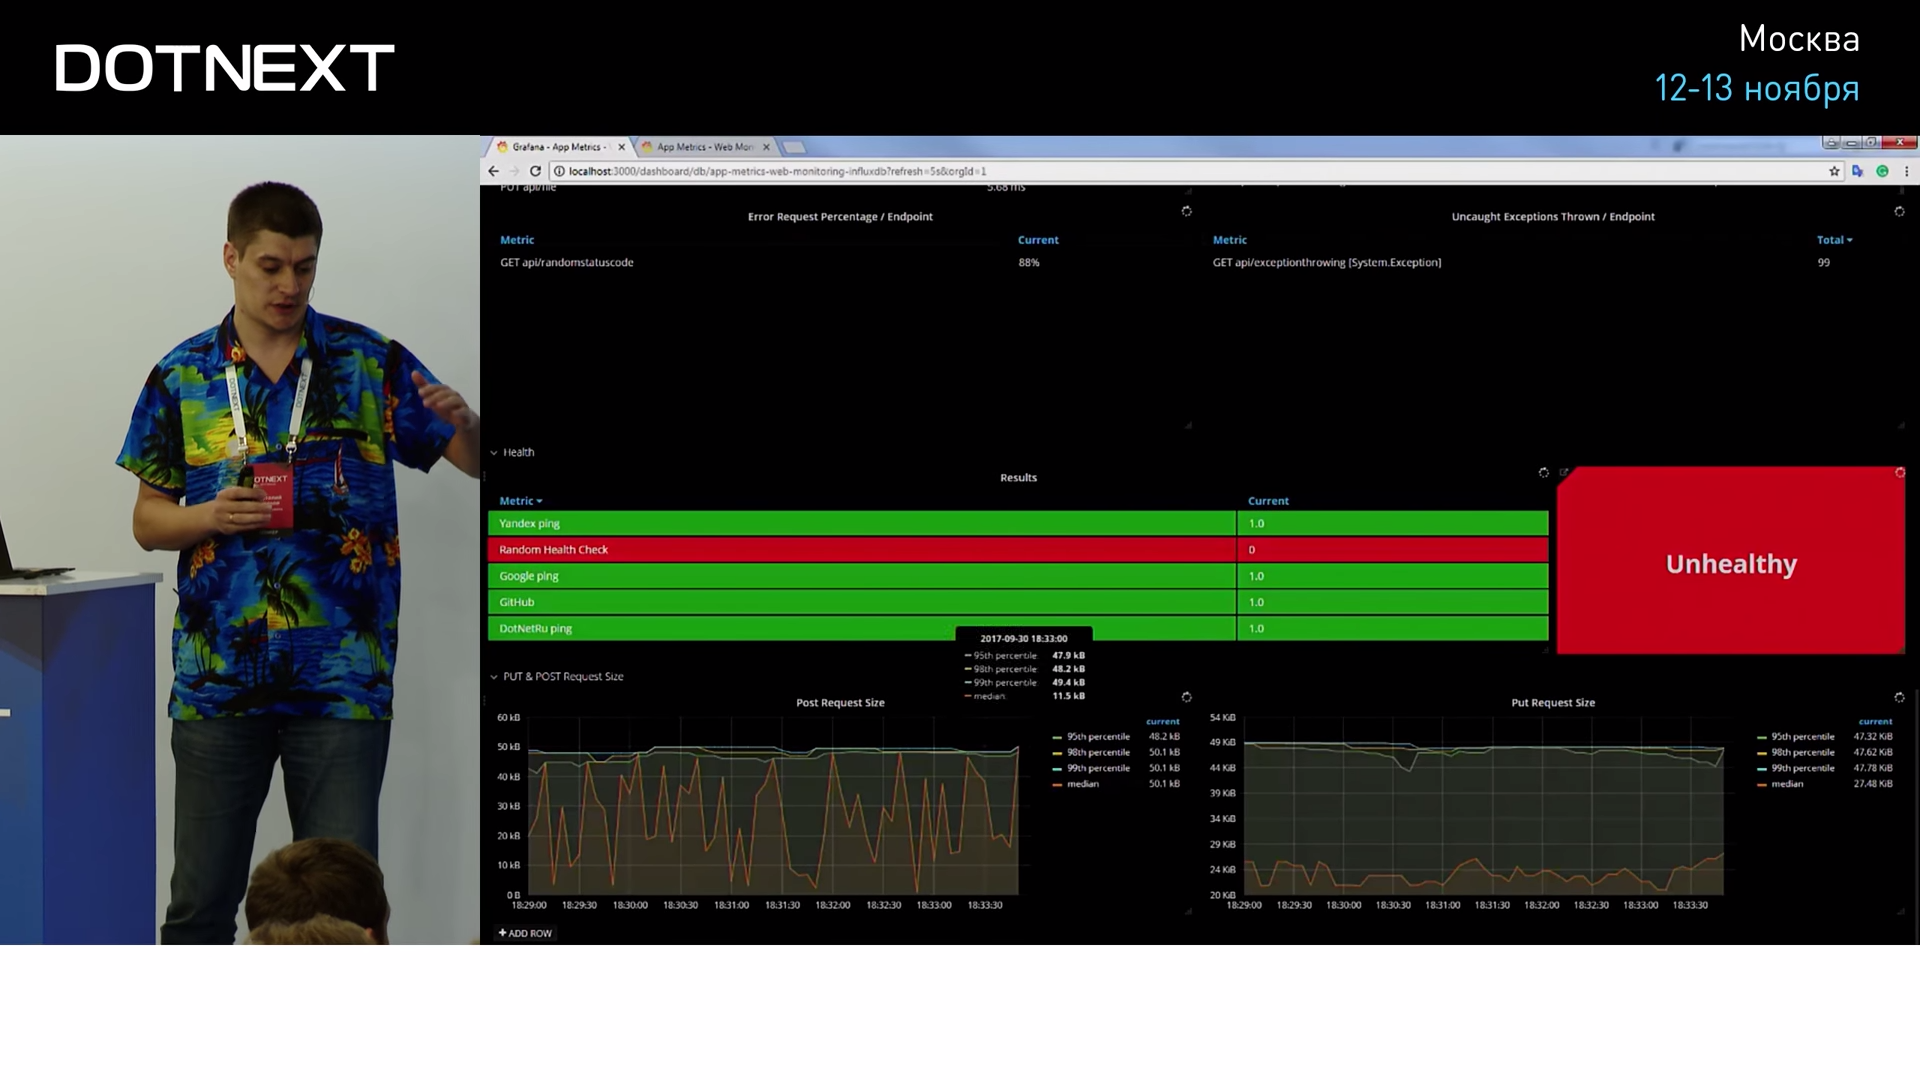Click the browser back arrow
Viewport: 1920px width, 1080px height.
tap(493, 171)
